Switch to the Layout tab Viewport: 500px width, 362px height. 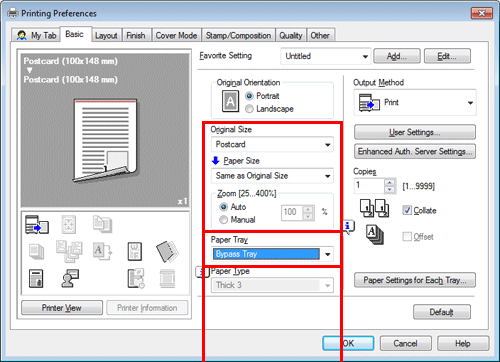[x=106, y=36]
